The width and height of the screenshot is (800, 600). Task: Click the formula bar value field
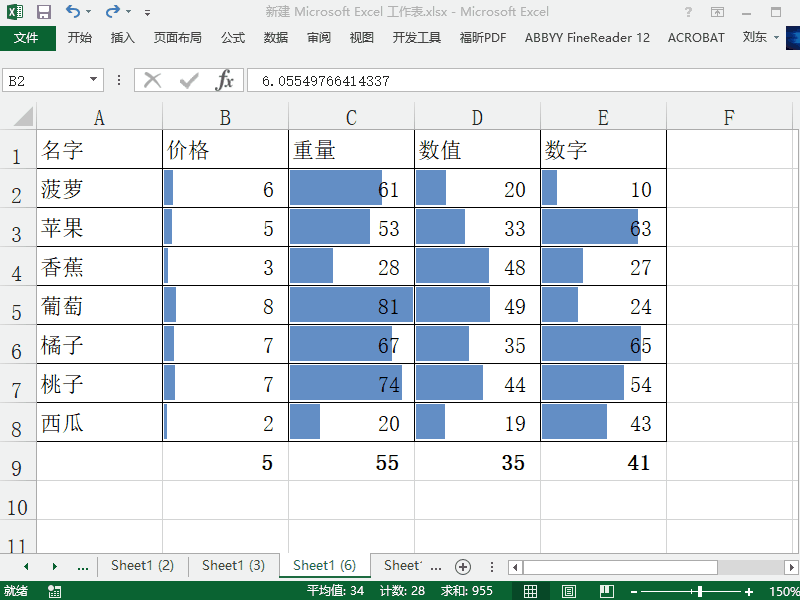[x=523, y=81]
